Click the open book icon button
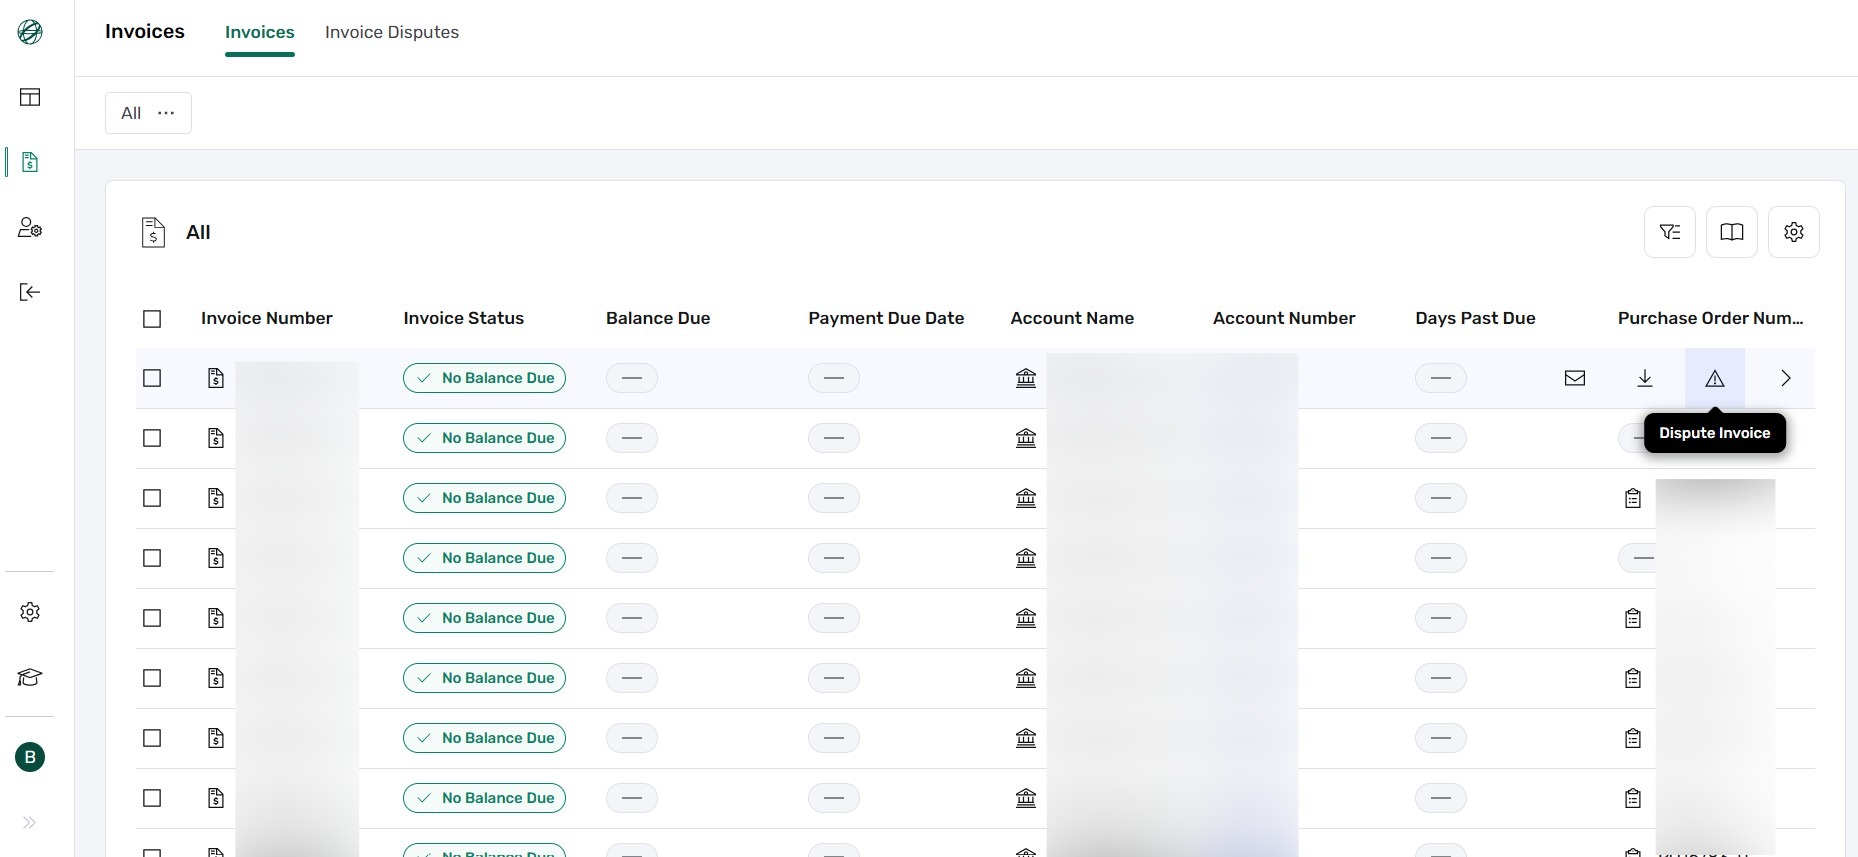 click(x=1732, y=232)
